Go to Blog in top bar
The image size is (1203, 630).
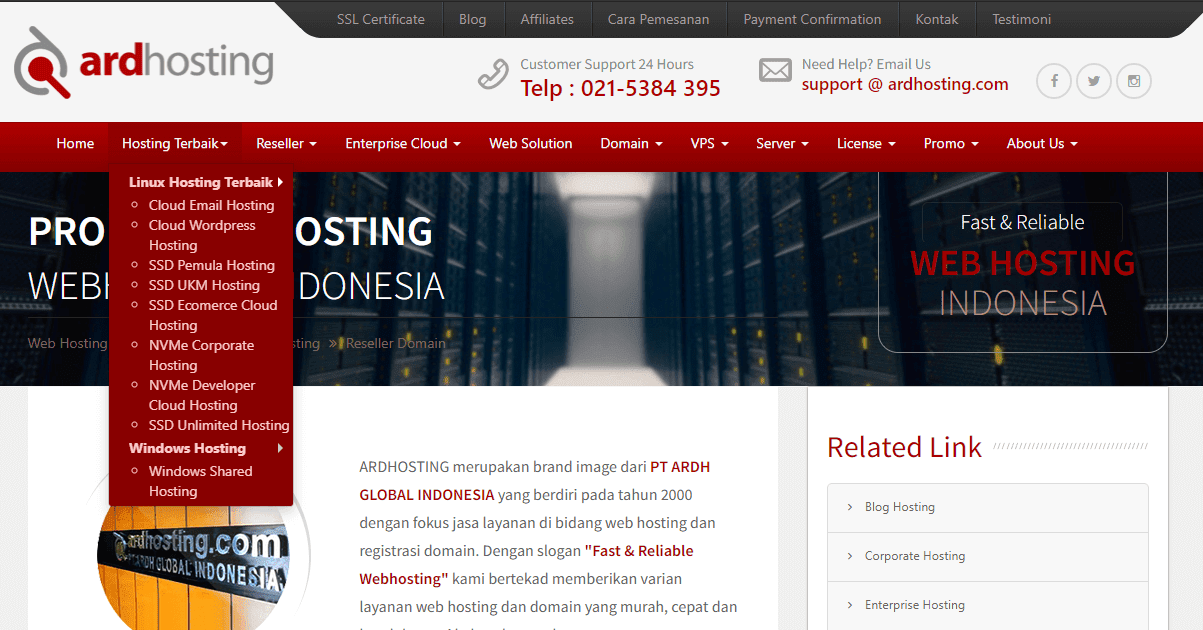[x=472, y=19]
